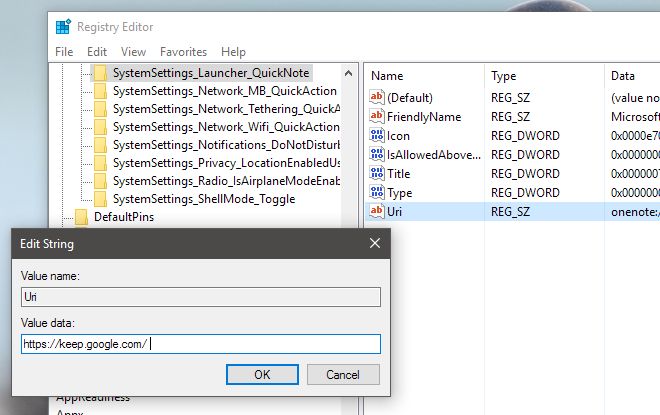Open the File menu
The image size is (660, 415).
(64, 52)
